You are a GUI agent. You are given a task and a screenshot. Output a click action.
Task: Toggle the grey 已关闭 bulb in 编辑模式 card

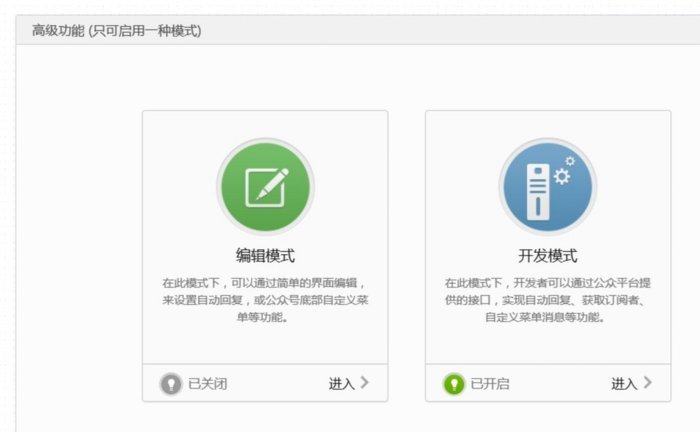tap(171, 384)
